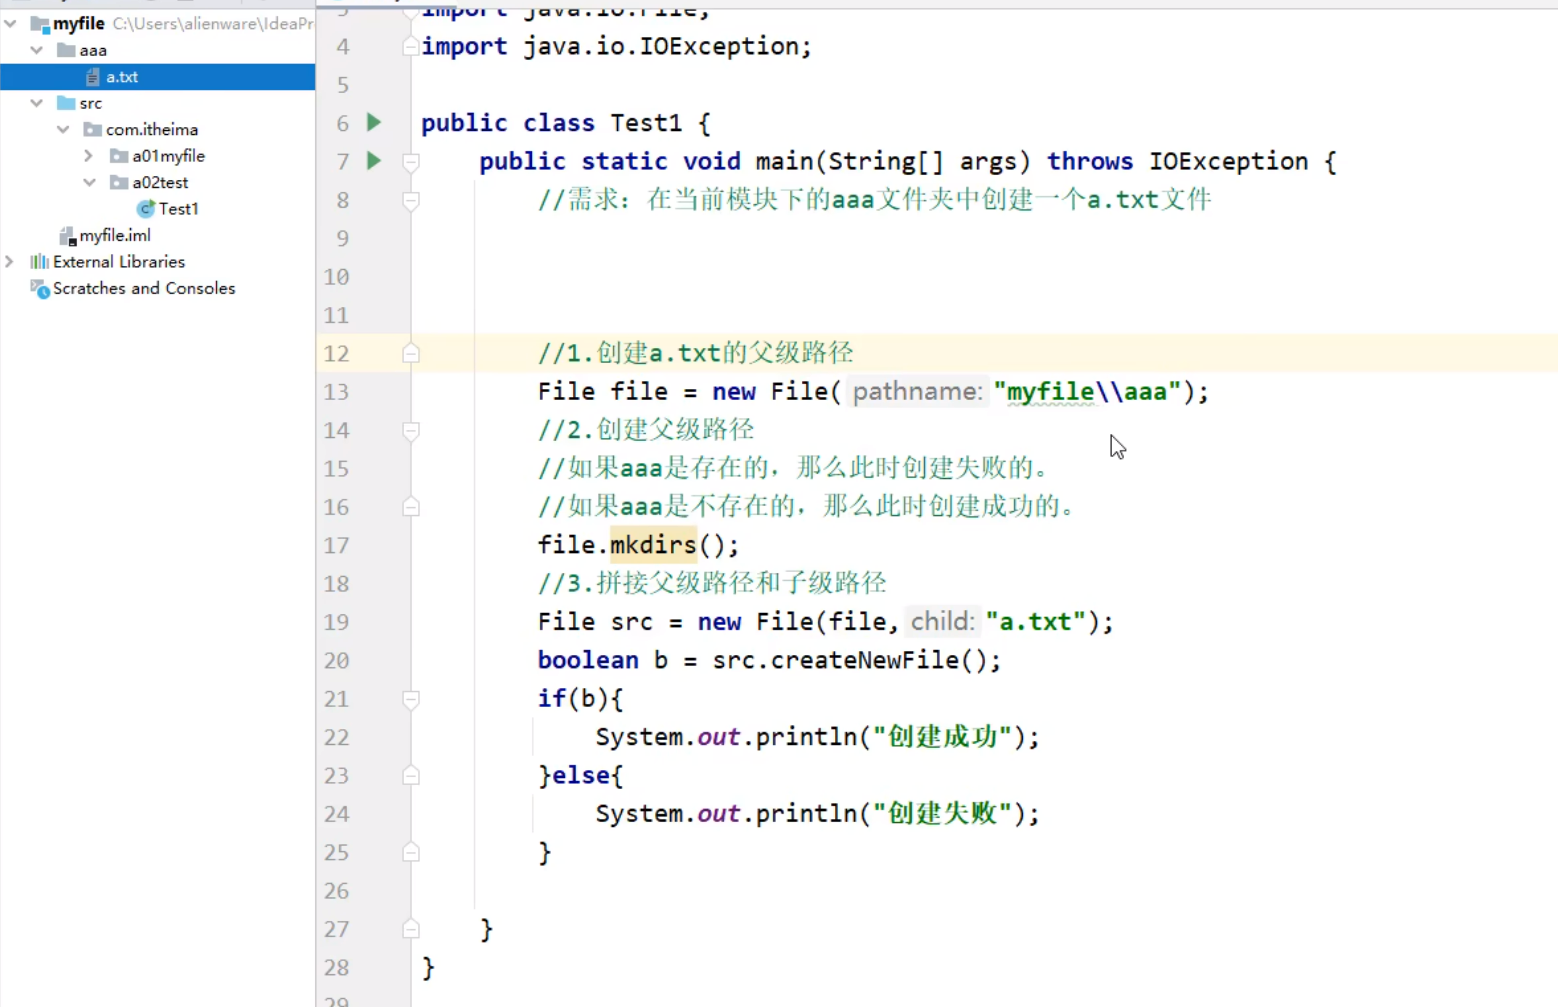This screenshot has width=1558, height=1007.
Task: Expand the a01myfile package chevron
Action: pyautogui.click(x=88, y=155)
